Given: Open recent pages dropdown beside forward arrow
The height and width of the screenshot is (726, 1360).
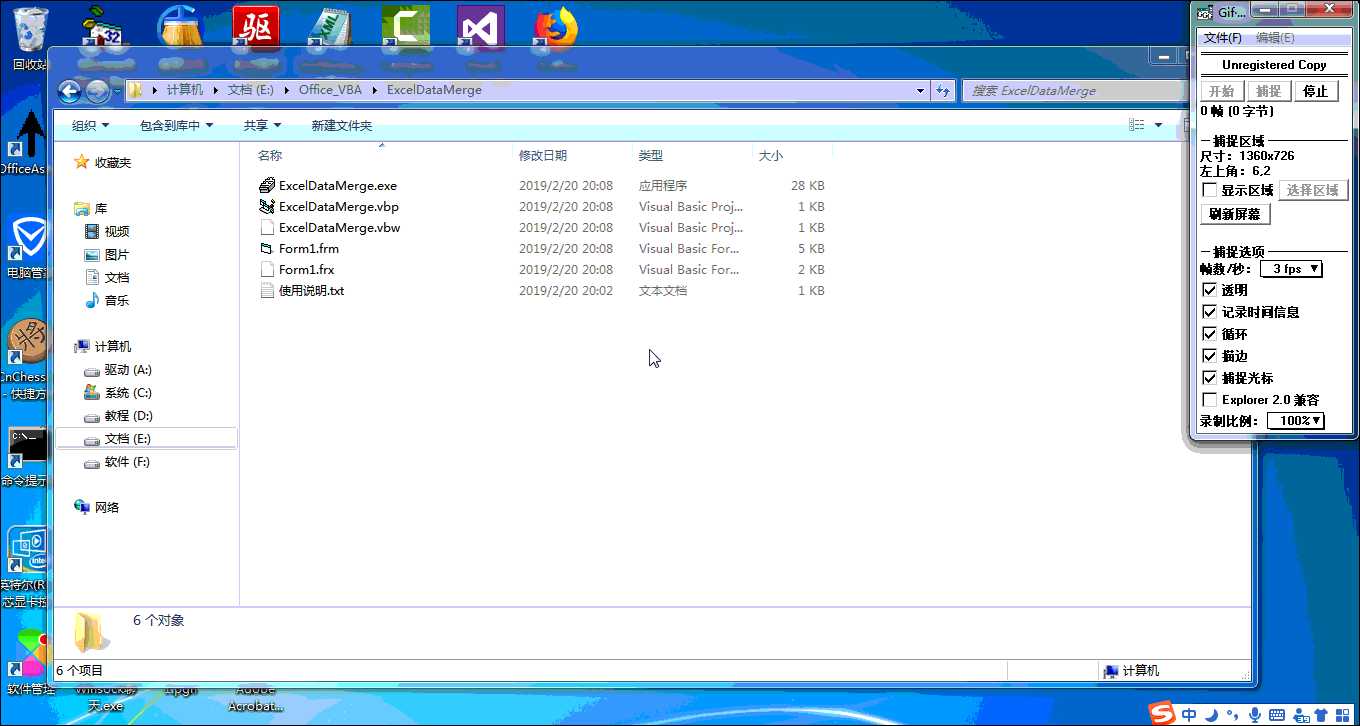Looking at the screenshot, I should tap(118, 91).
